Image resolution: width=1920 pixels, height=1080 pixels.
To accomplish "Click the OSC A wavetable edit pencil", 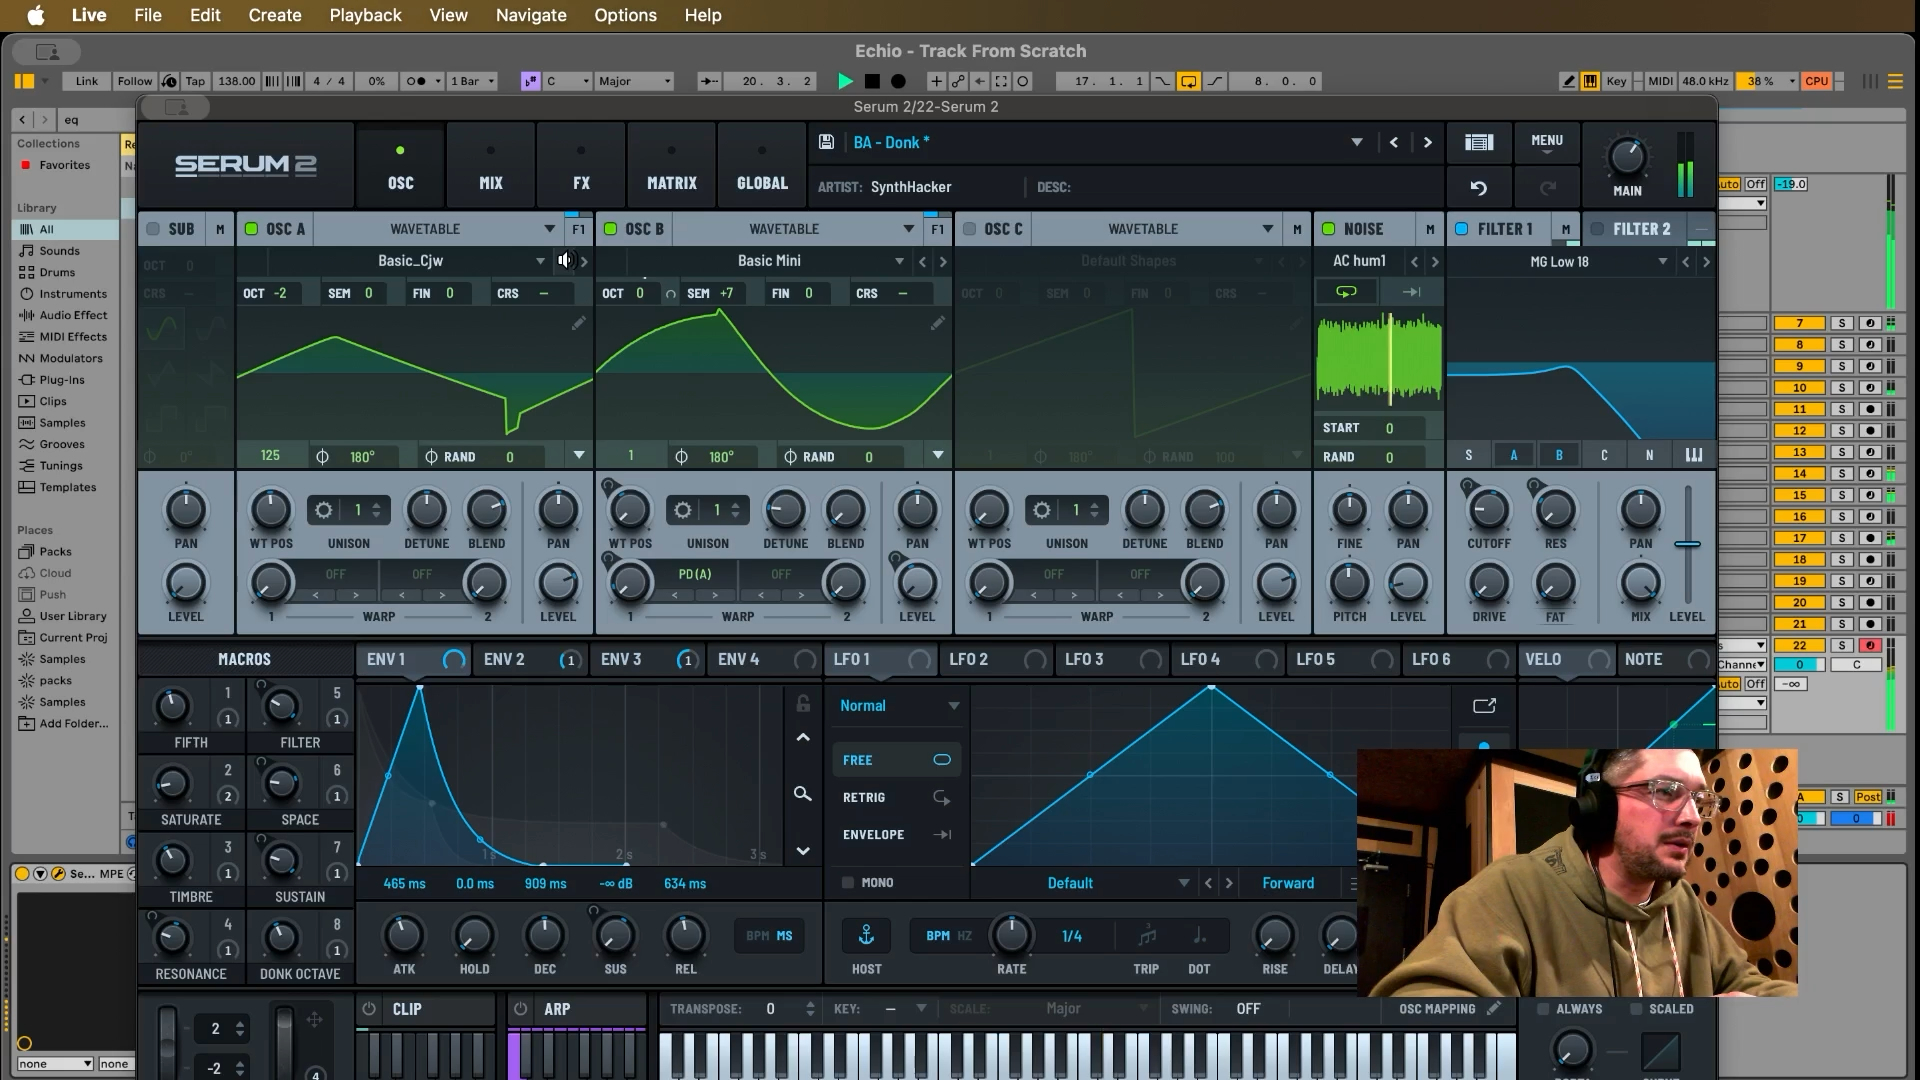I will pos(578,323).
